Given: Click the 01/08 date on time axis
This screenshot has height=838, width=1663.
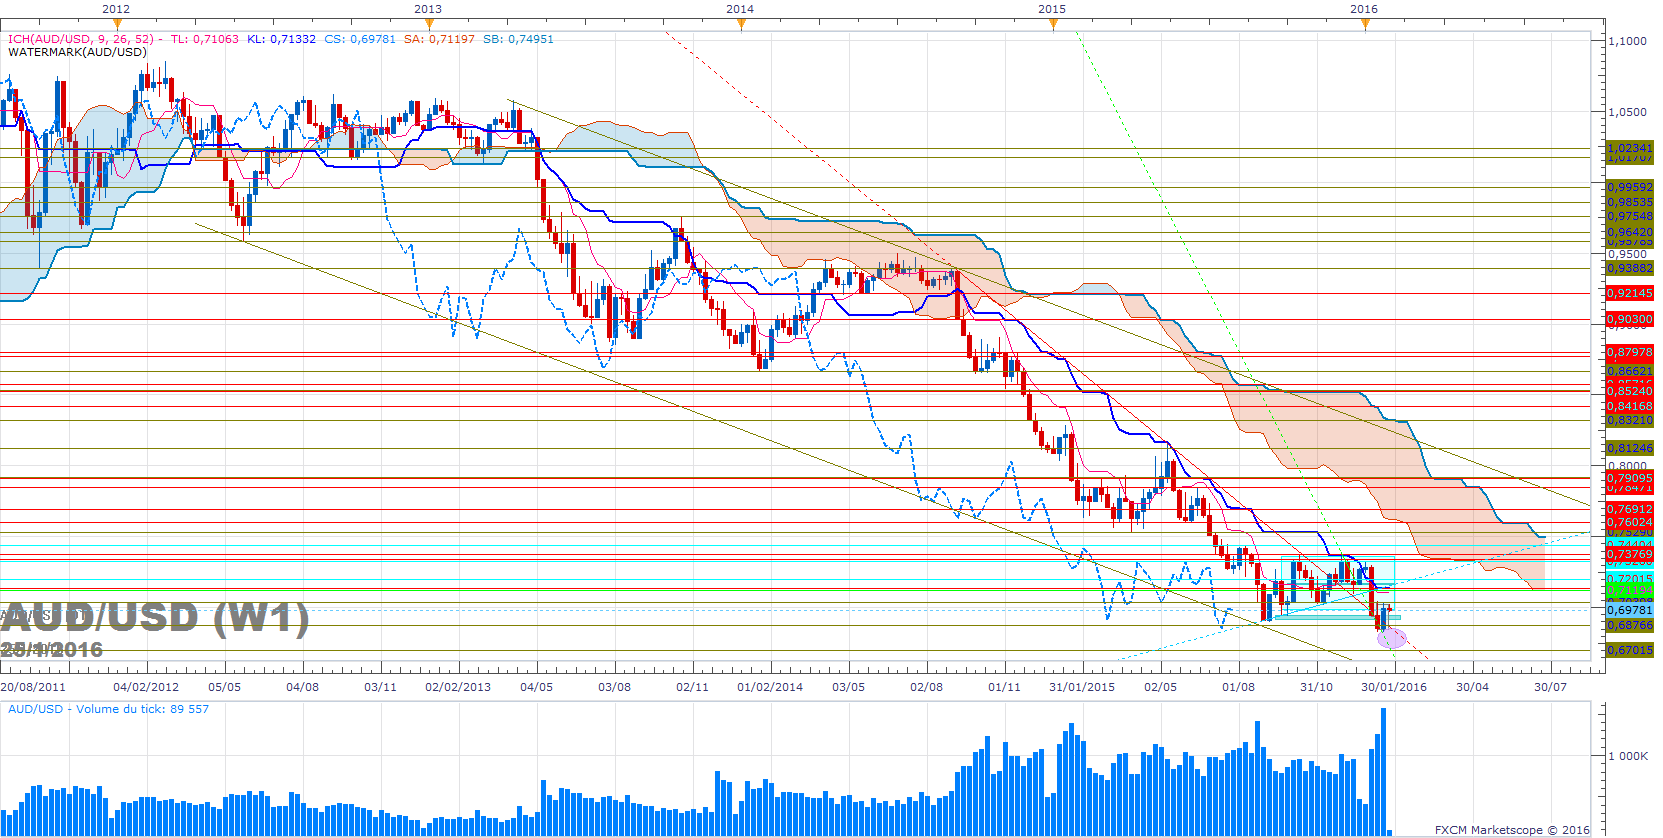Looking at the screenshot, I should [x=1239, y=687].
